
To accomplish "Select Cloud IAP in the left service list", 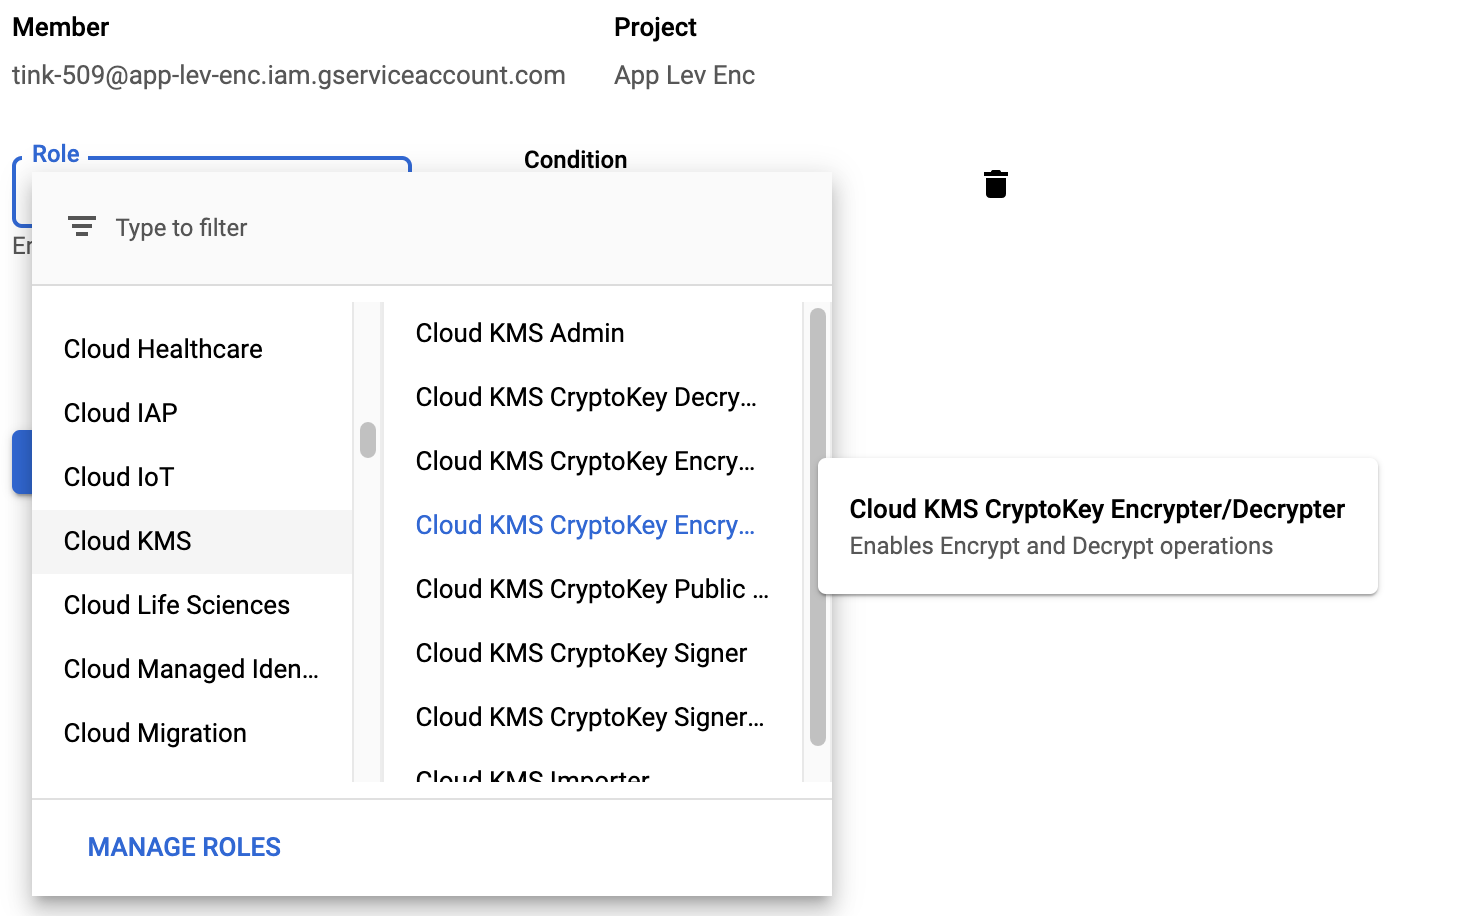I will coord(120,413).
